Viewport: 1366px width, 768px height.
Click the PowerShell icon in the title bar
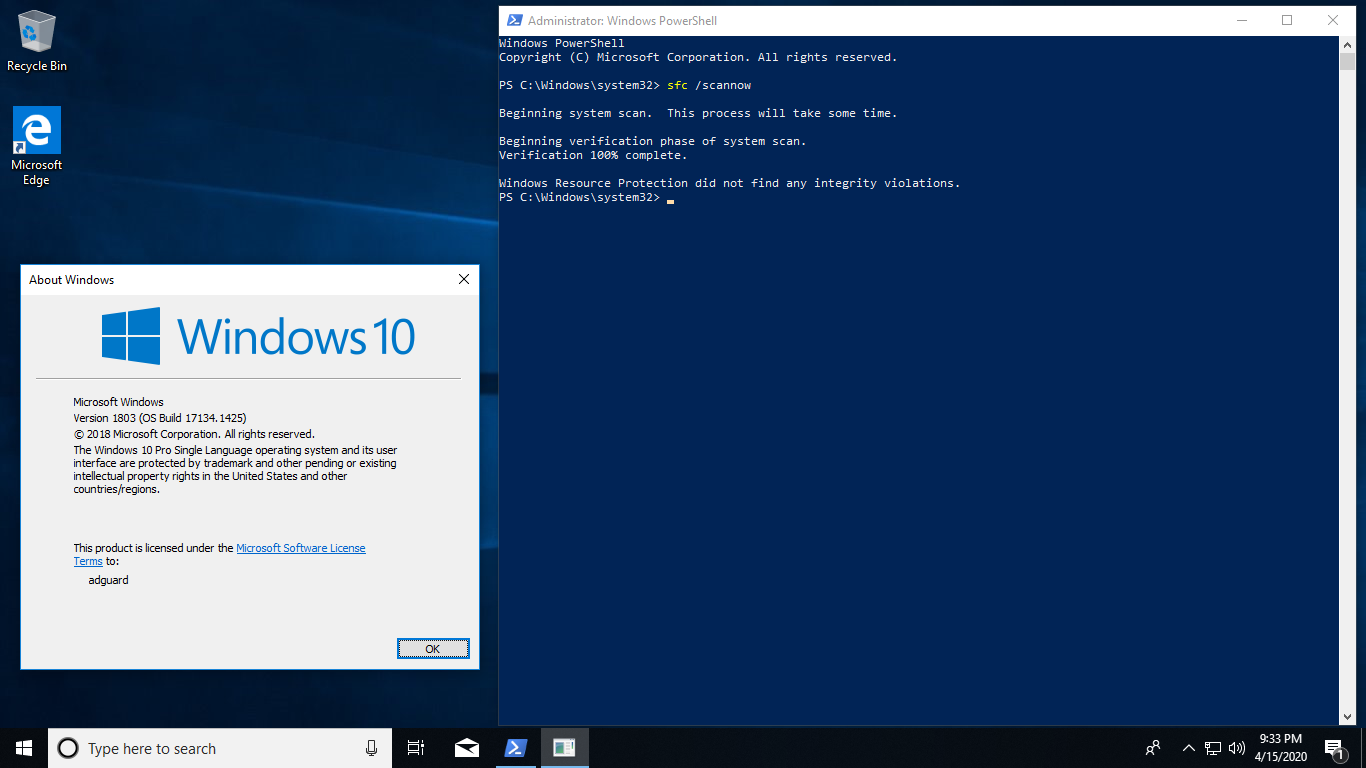point(514,20)
